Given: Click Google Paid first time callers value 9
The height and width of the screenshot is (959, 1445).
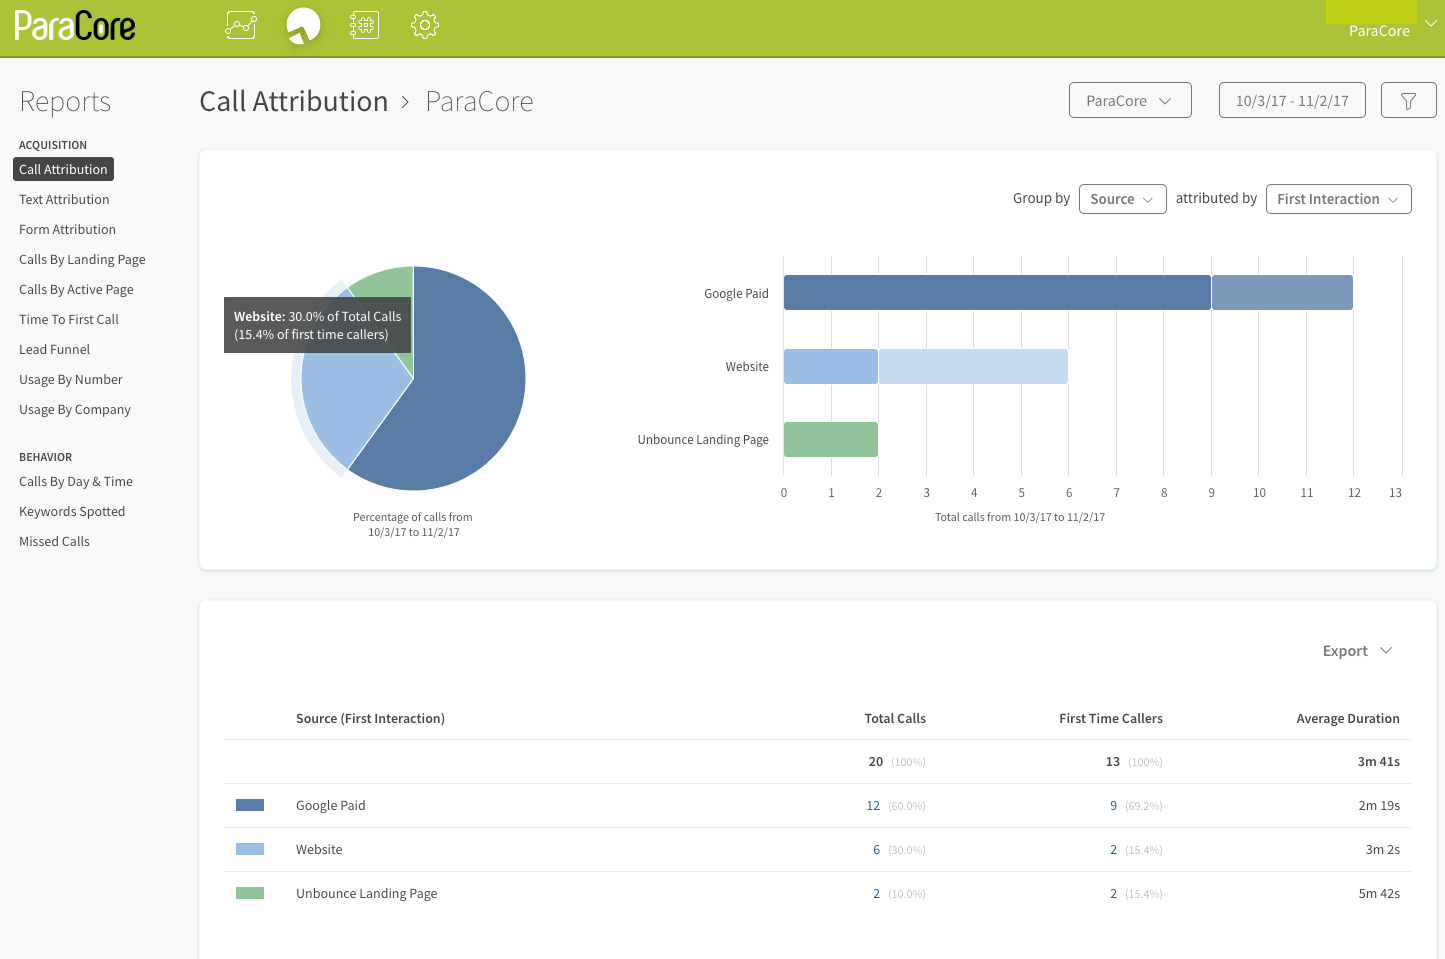Looking at the screenshot, I should pyautogui.click(x=1113, y=806).
